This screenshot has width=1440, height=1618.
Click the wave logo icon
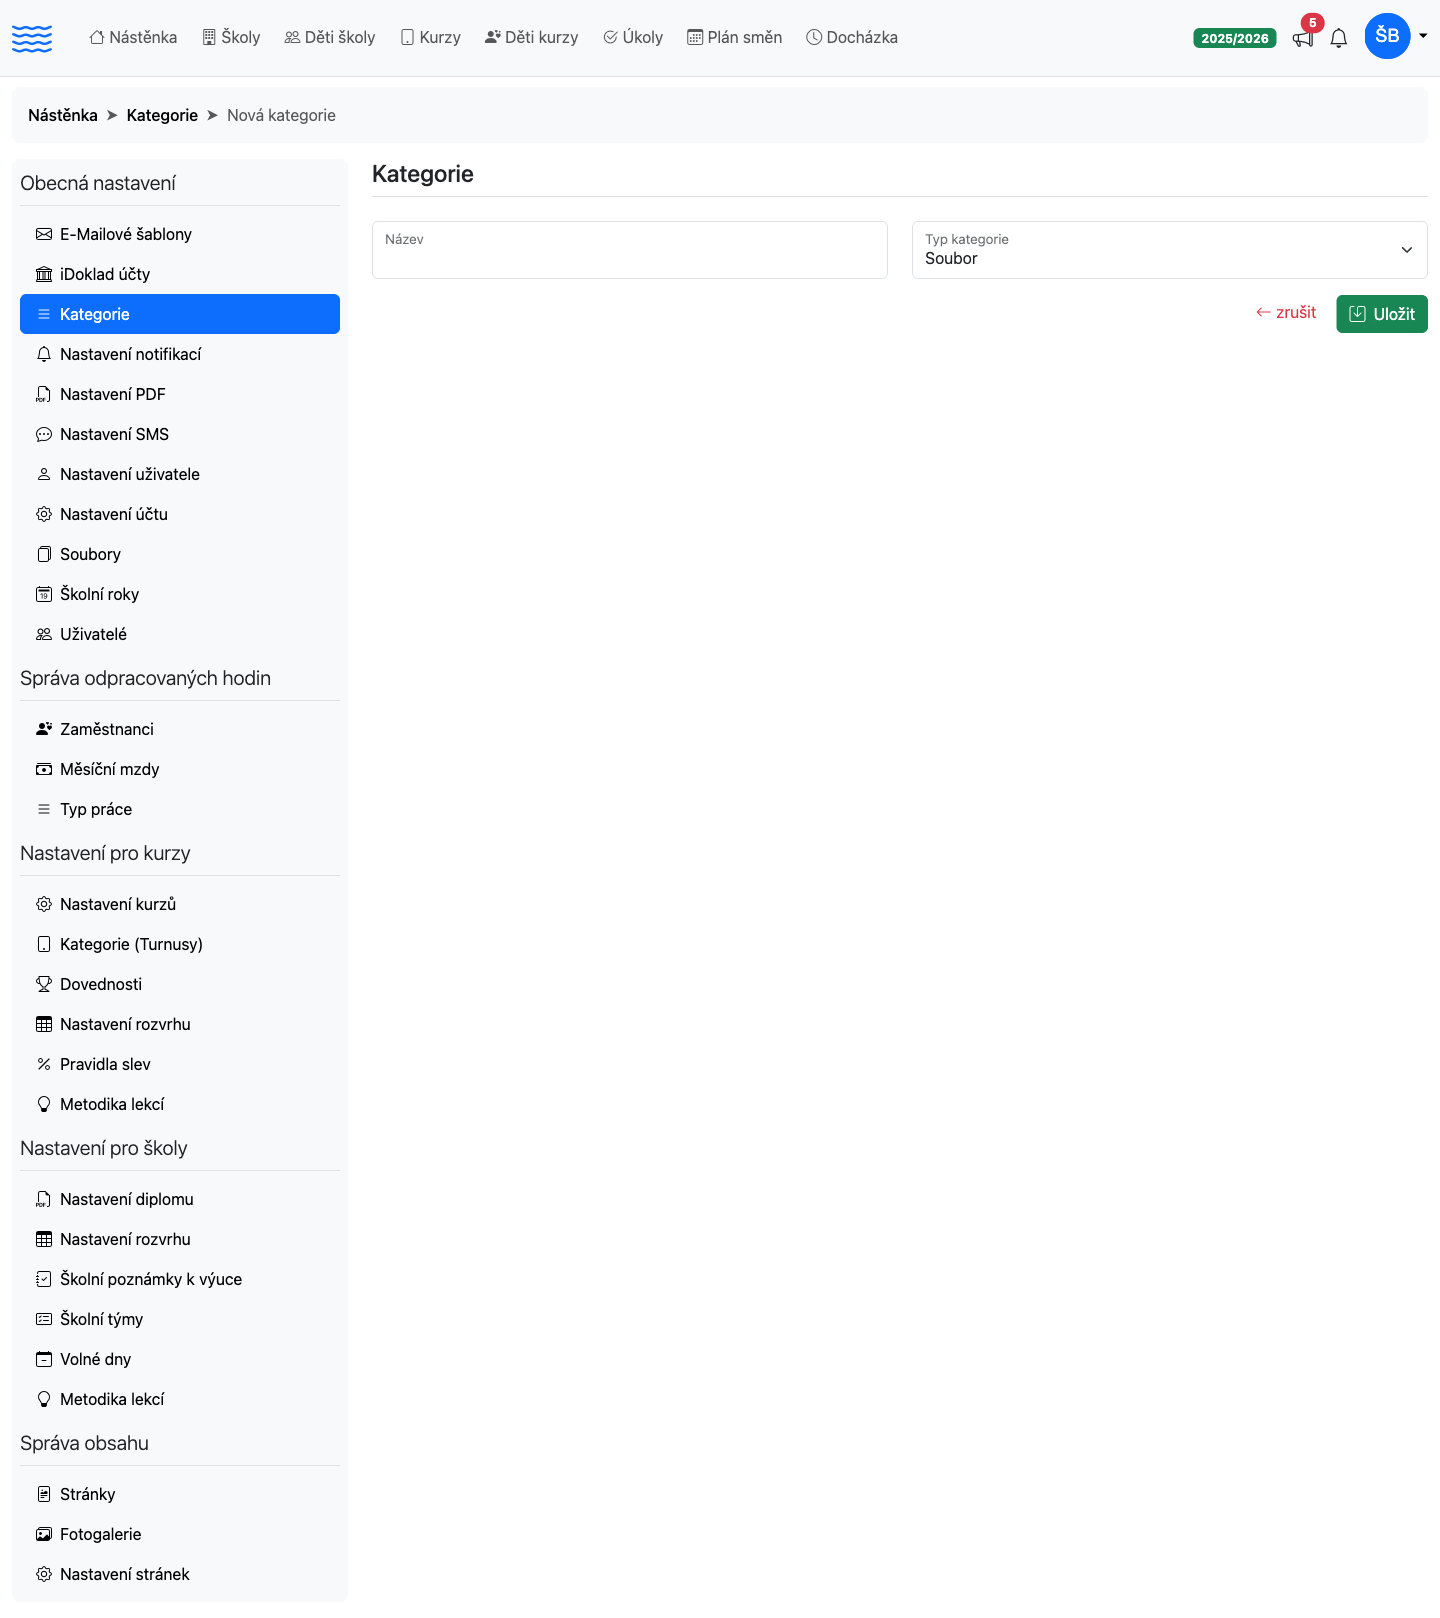(32, 38)
